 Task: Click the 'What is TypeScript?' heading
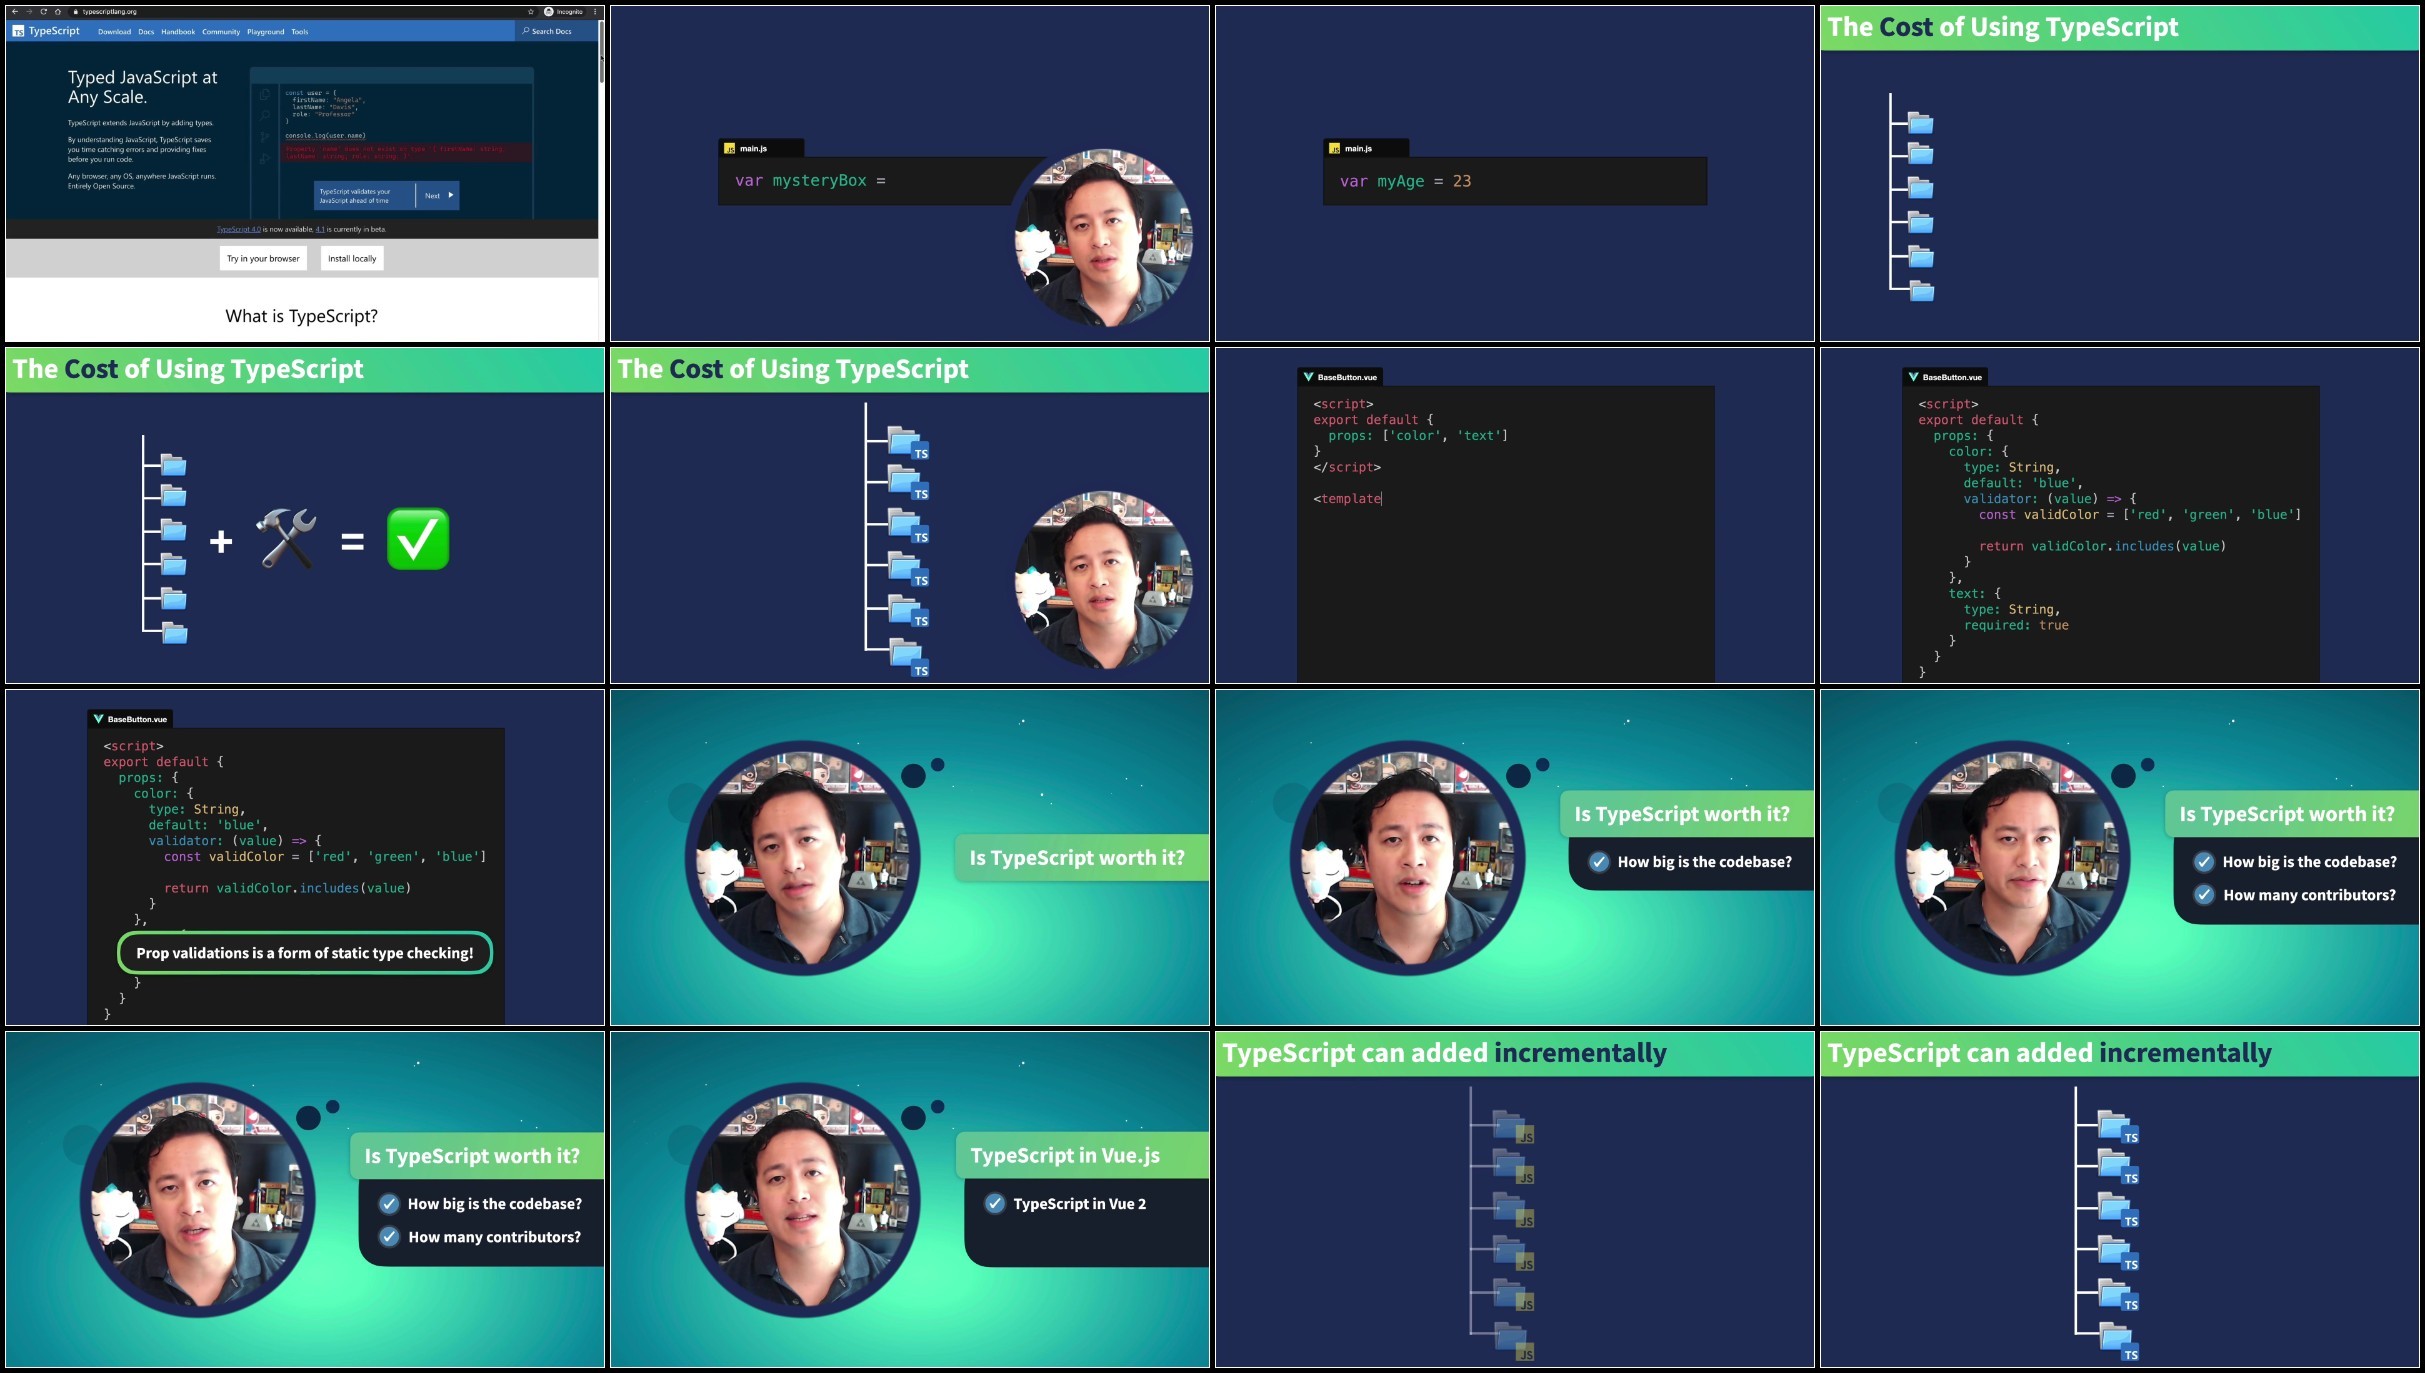point(302,316)
